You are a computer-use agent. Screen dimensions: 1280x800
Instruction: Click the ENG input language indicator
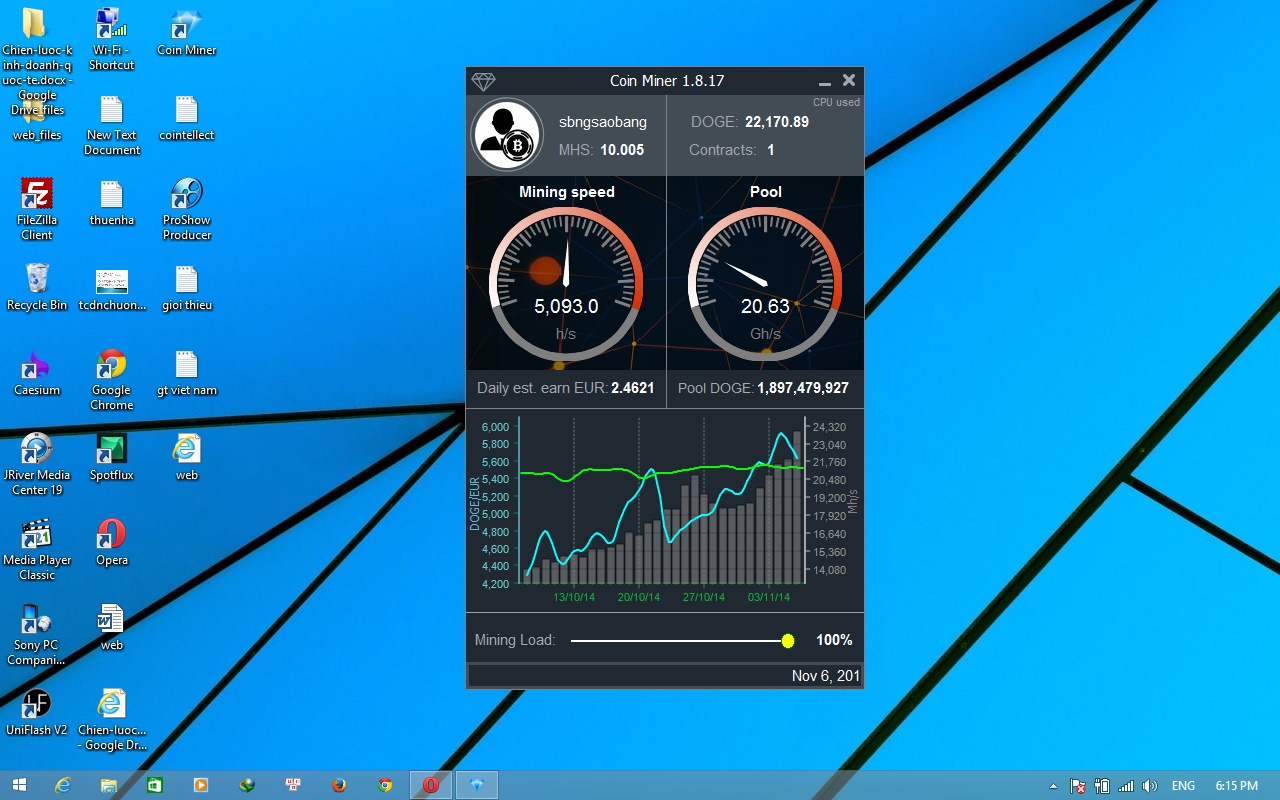pyautogui.click(x=1183, y=786)
